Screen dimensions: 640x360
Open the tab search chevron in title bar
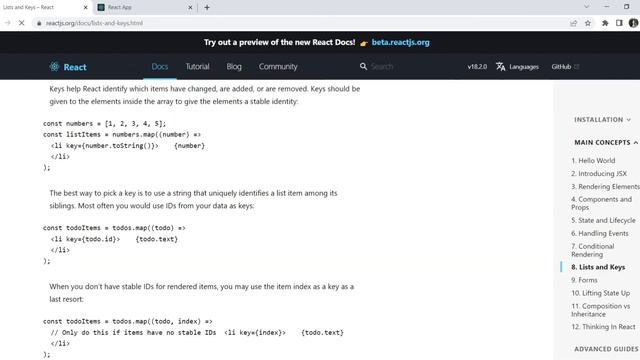pyautogui.click(x=587, y=7)
